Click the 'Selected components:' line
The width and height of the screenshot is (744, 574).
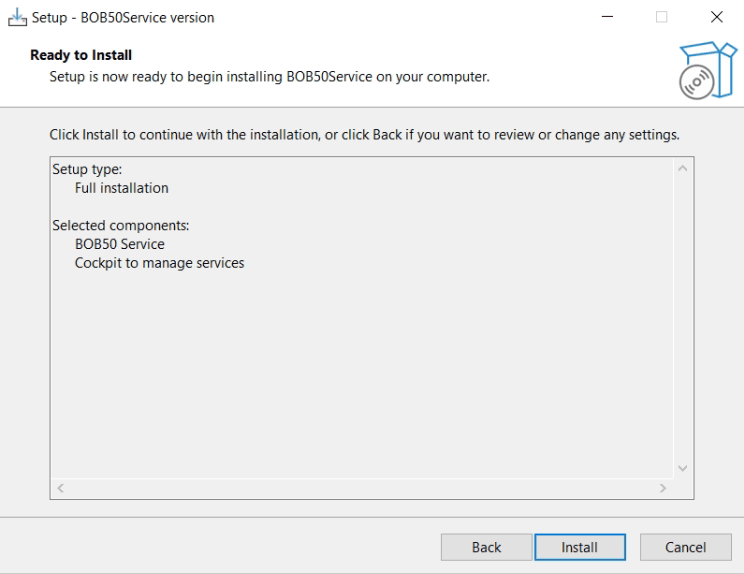(121, 225)
